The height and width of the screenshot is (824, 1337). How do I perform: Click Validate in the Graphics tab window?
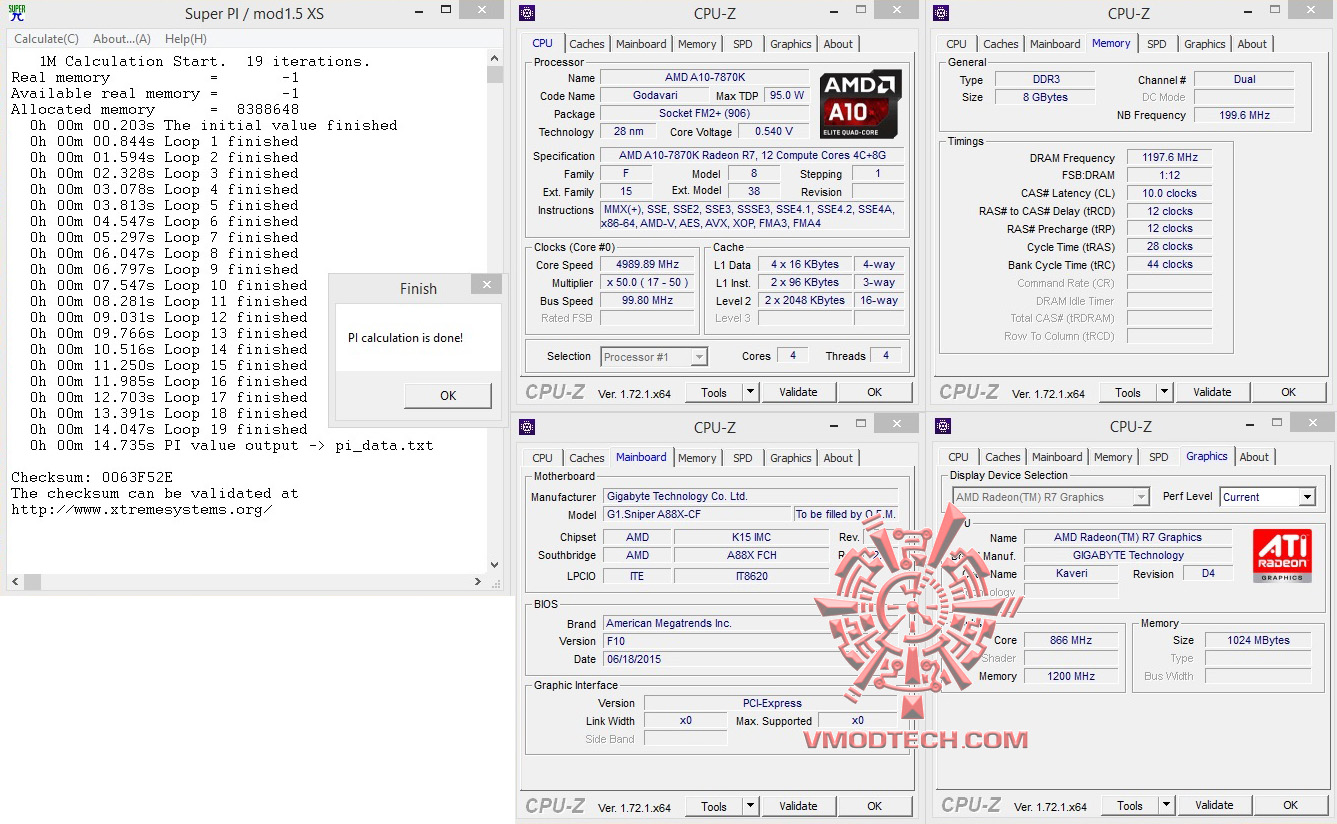tap(1214, 805)
